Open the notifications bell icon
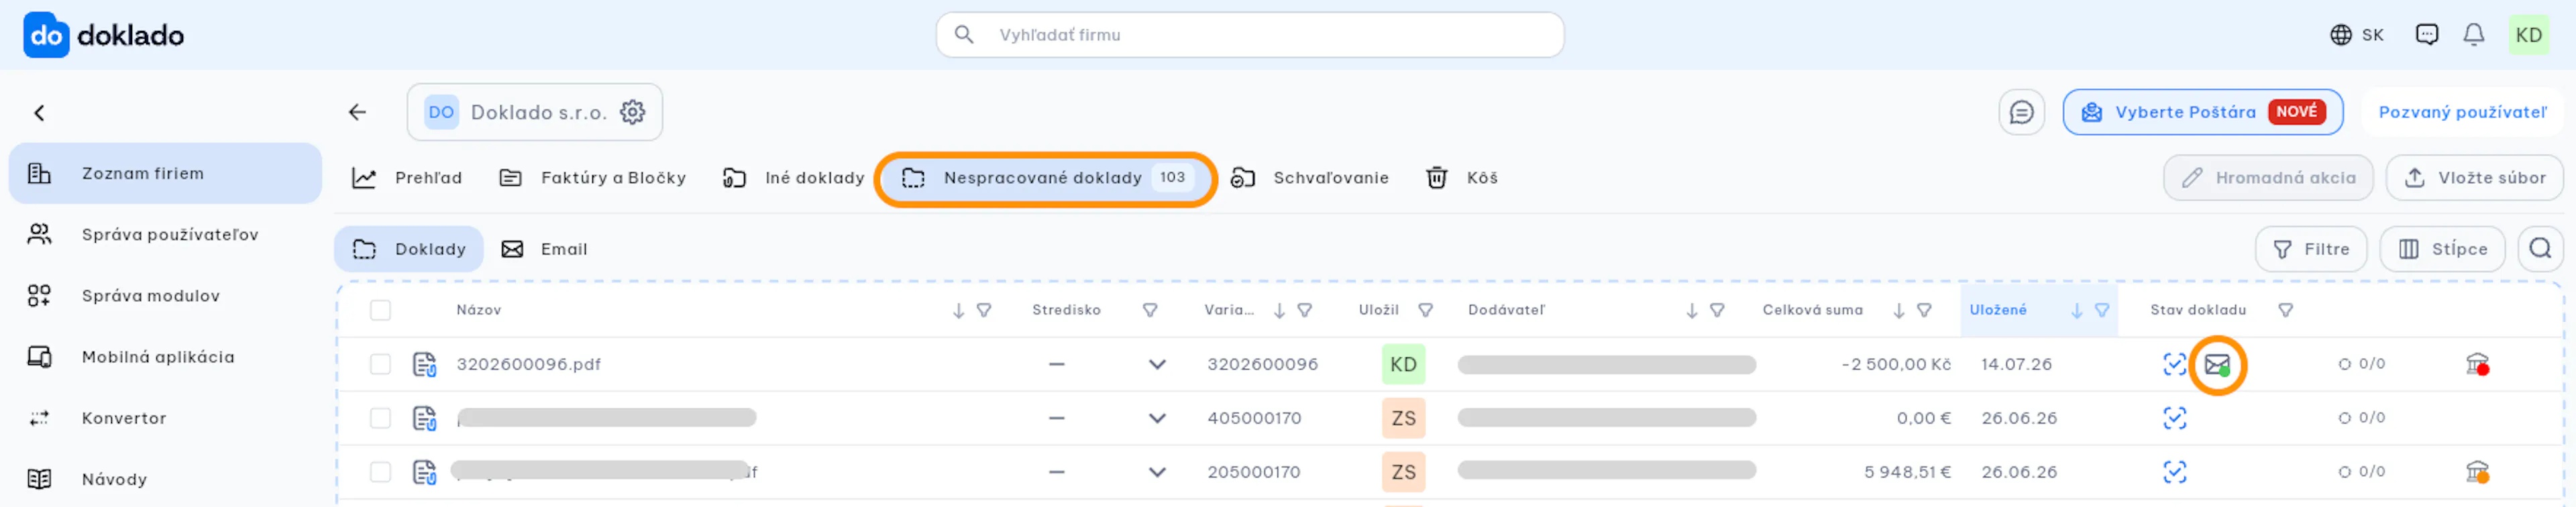The height and width of the screenshot is (507, 2576). tap(2473, 35)
